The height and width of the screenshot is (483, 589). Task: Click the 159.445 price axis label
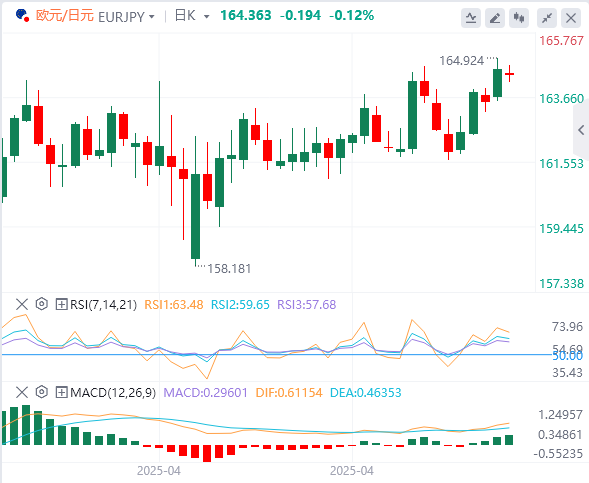coord(562,229)
